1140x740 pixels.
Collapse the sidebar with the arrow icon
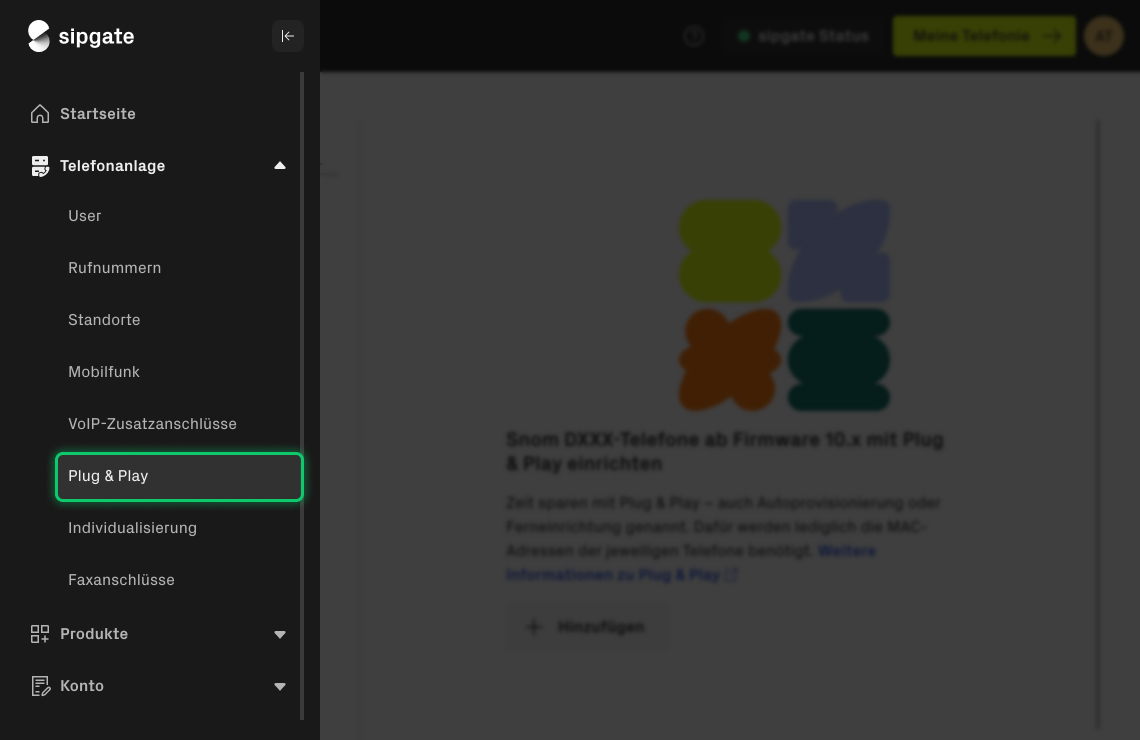click(288, 36)
